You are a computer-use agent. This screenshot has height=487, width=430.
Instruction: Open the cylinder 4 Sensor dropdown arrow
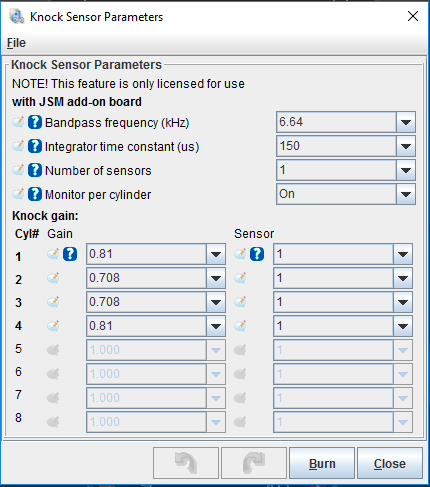click(403, 326)
